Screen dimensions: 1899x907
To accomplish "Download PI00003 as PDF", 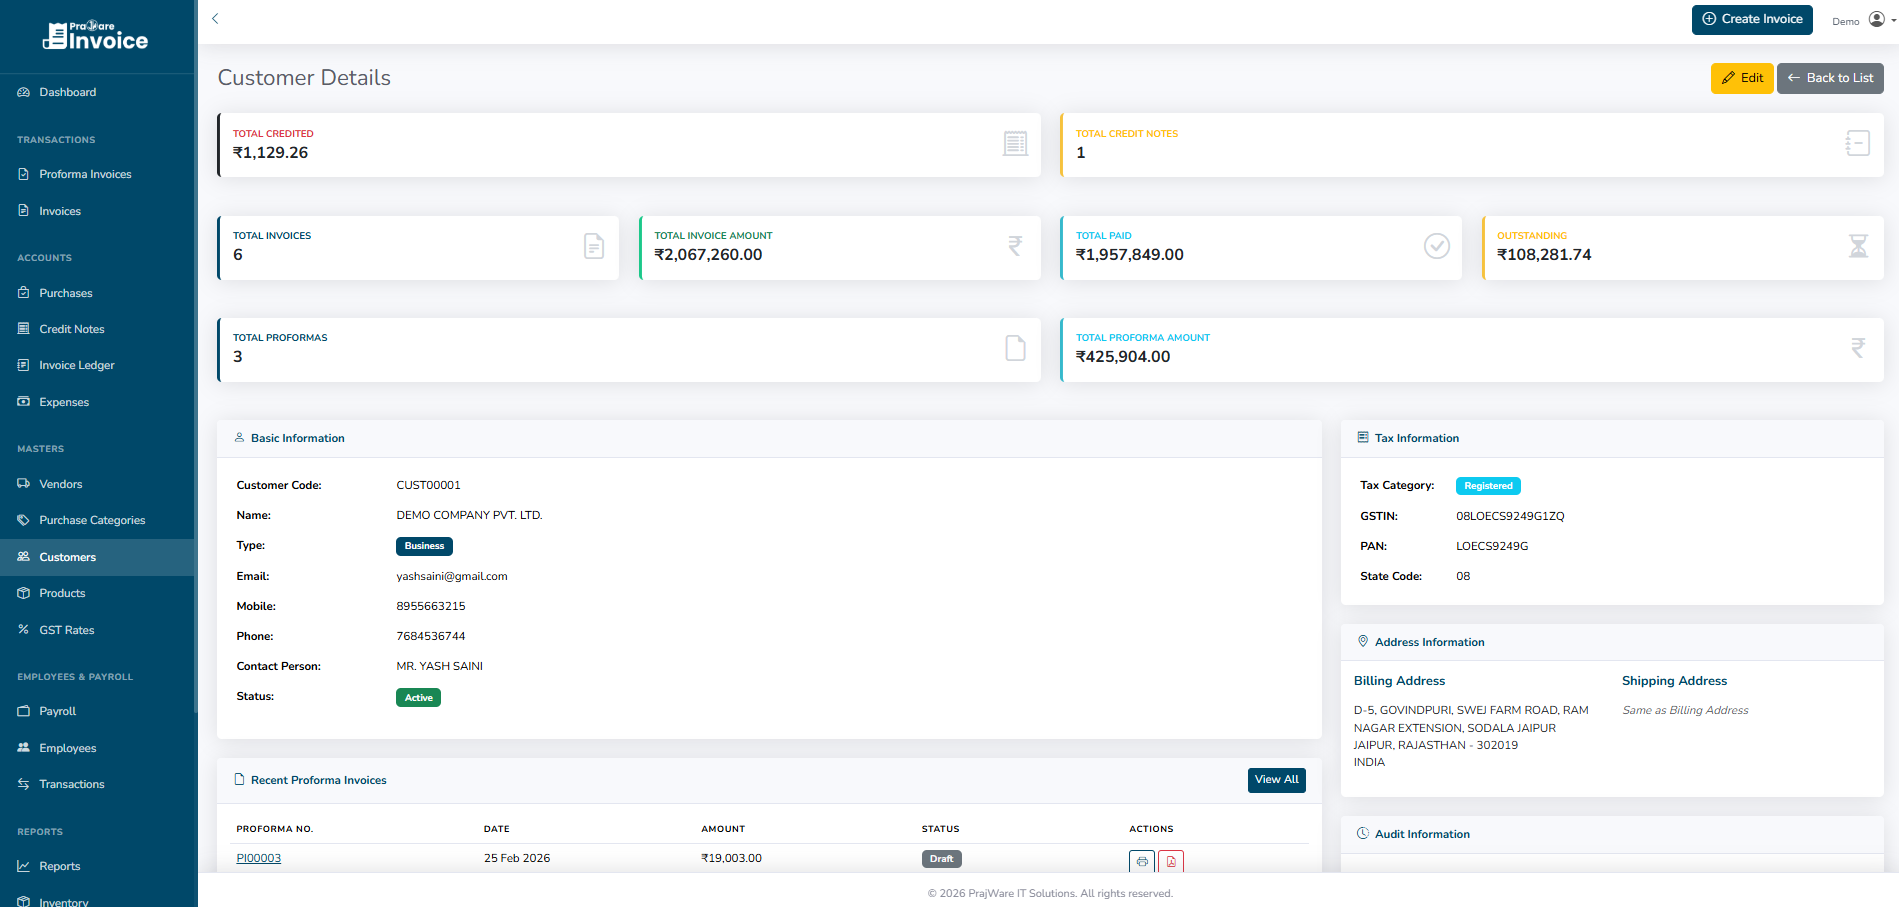I will (x=1171, y=861).
